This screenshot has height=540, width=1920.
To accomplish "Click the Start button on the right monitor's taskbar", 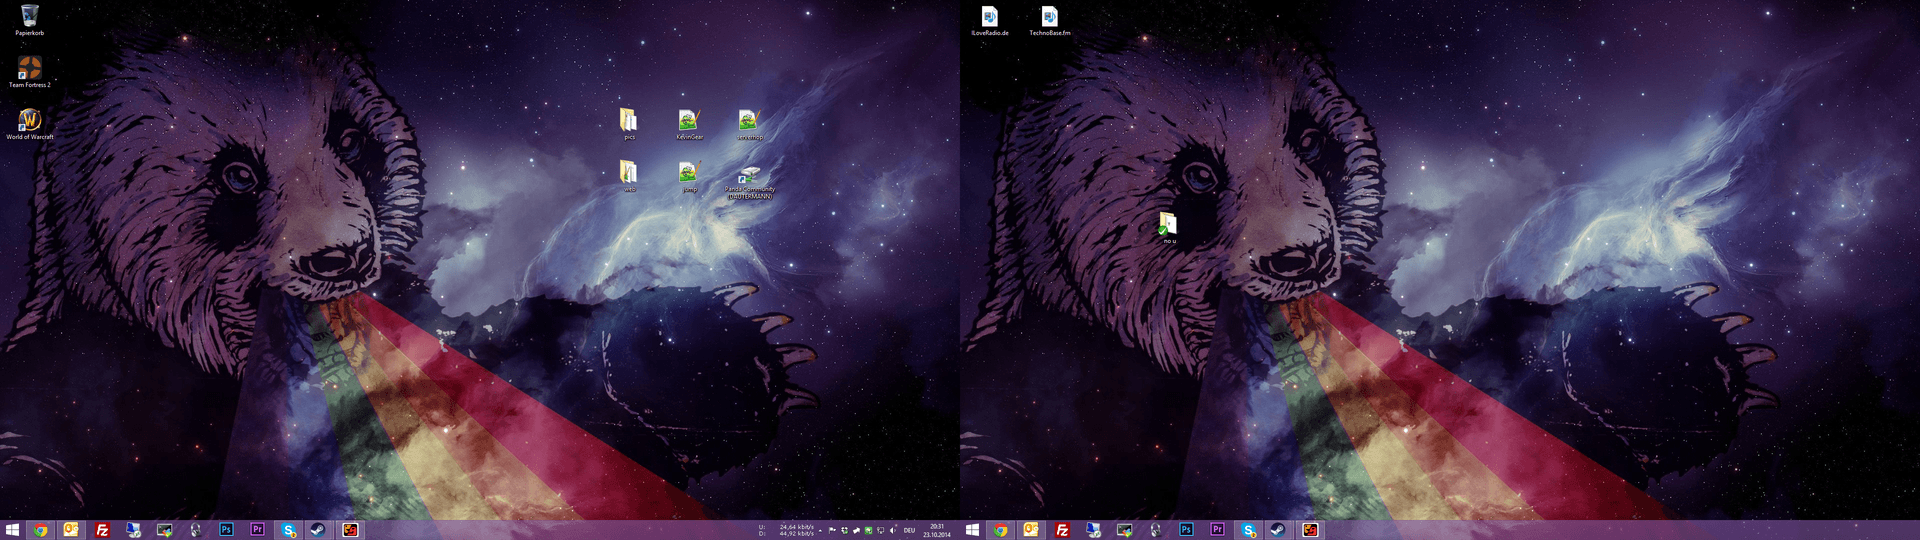I will click(972, 530).
